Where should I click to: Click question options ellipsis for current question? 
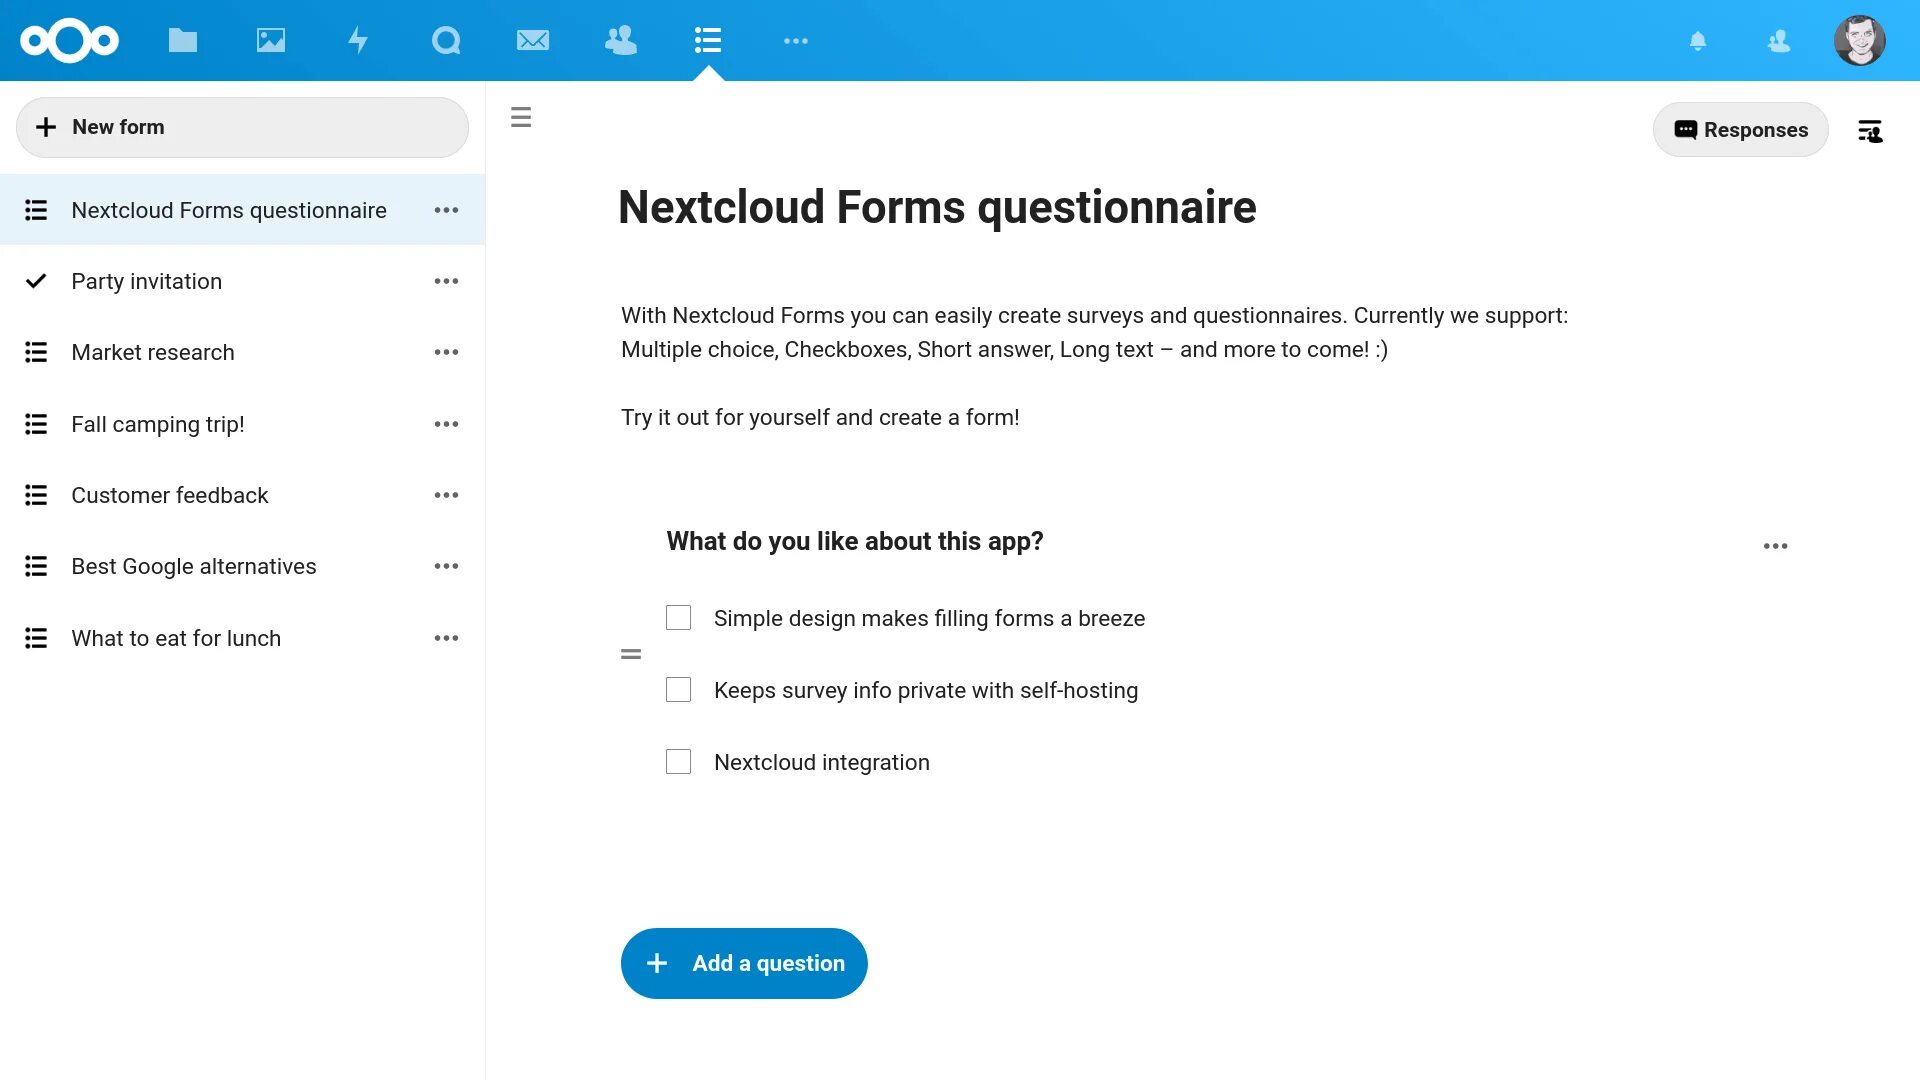(1775, 546)
